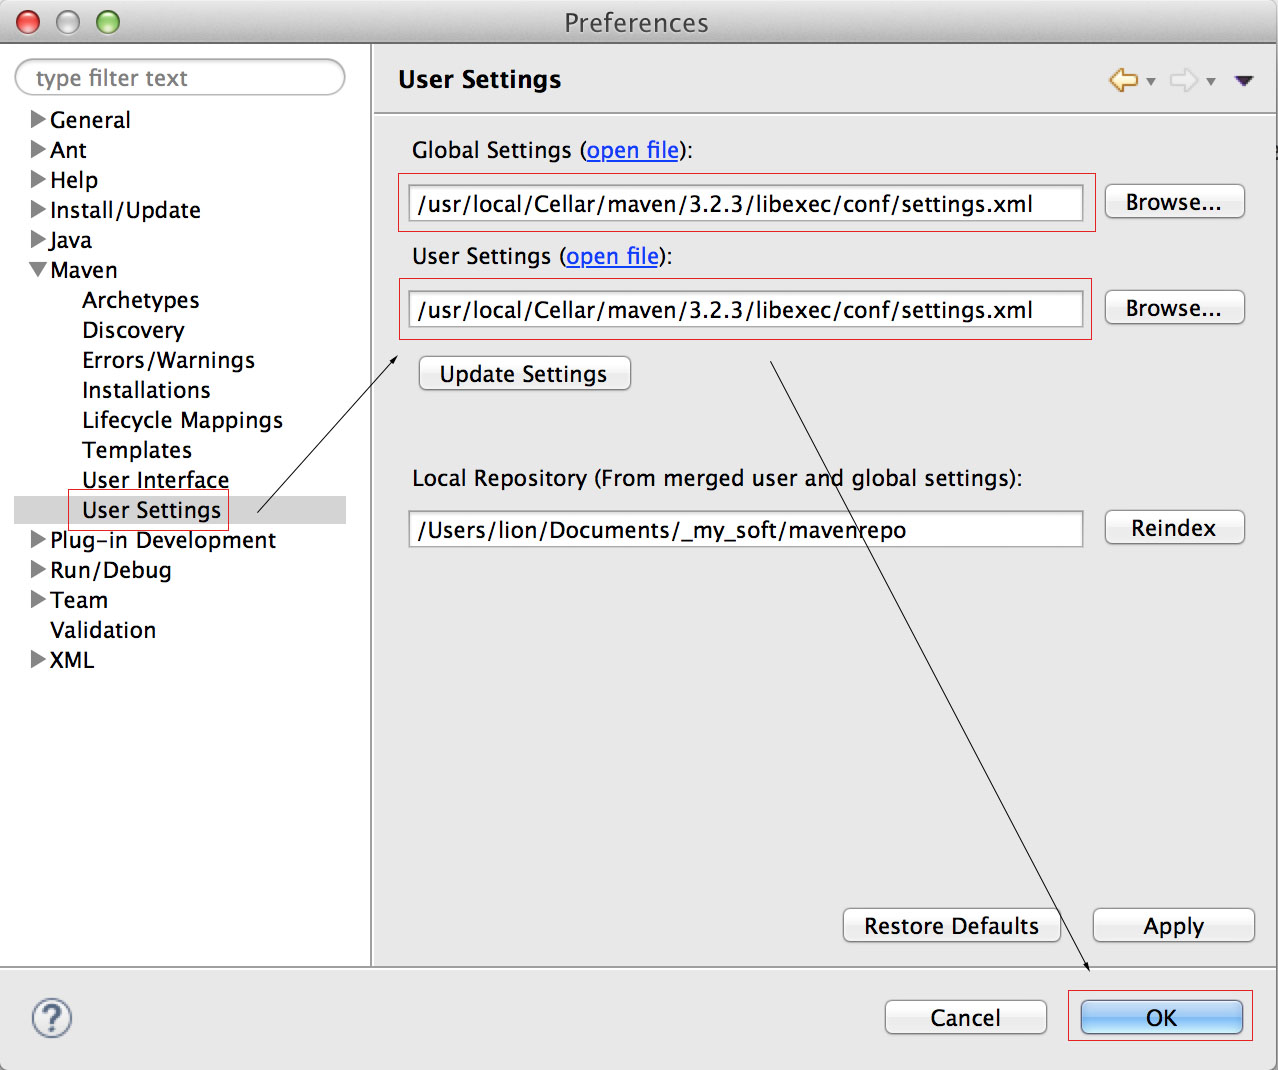Click the green zoom window button

tap(108, 22)
